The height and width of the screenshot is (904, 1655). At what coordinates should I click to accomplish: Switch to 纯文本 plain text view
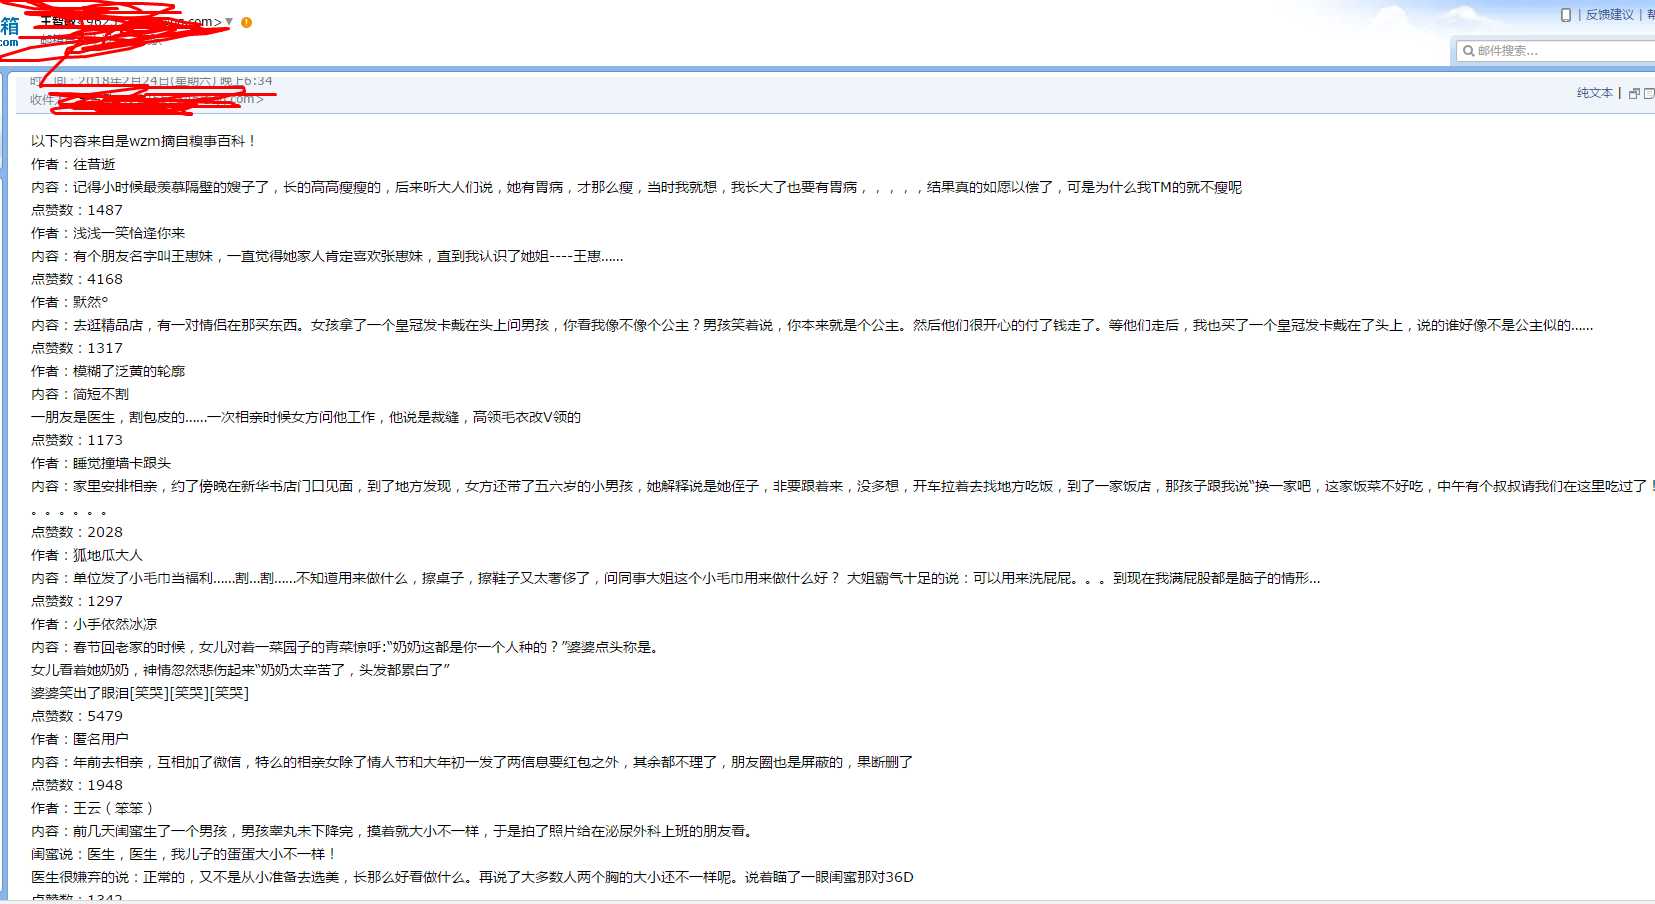coord(1595,93)
